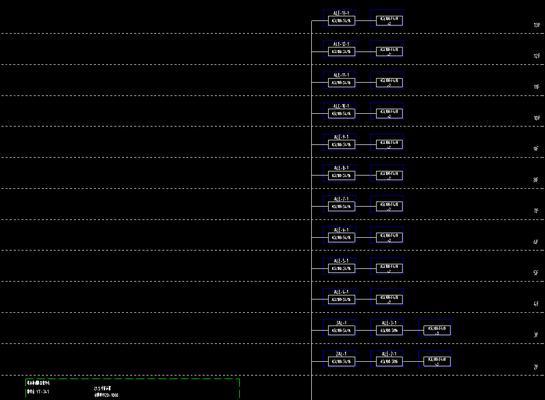Screen dimensions: 545x400
Task: Select the 4F floor label at right
Action: [536, 303]
